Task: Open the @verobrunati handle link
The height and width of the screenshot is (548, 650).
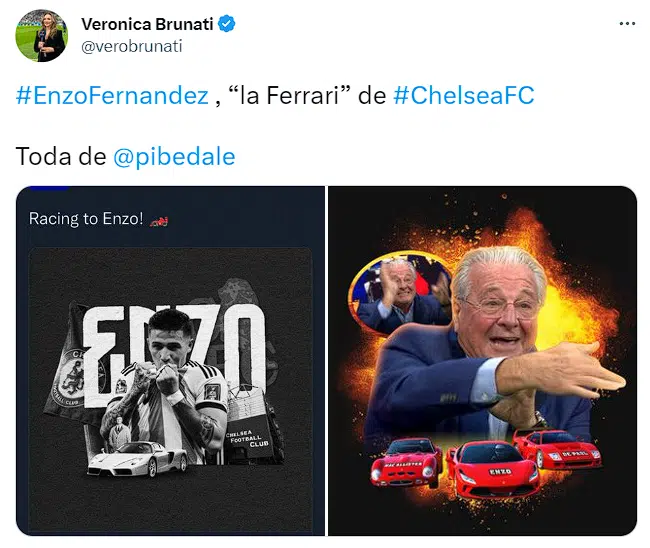Action: coord(132,46)
